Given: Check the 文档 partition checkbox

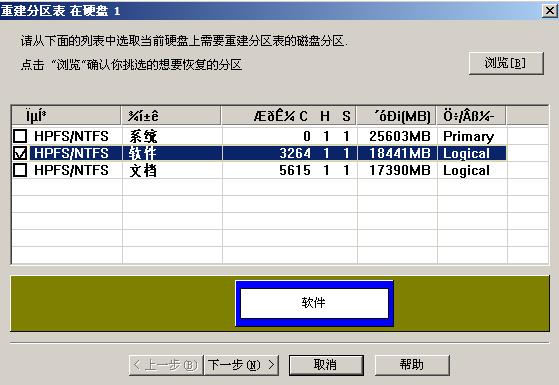Looking at the screenshot, I should pos(20,170).
